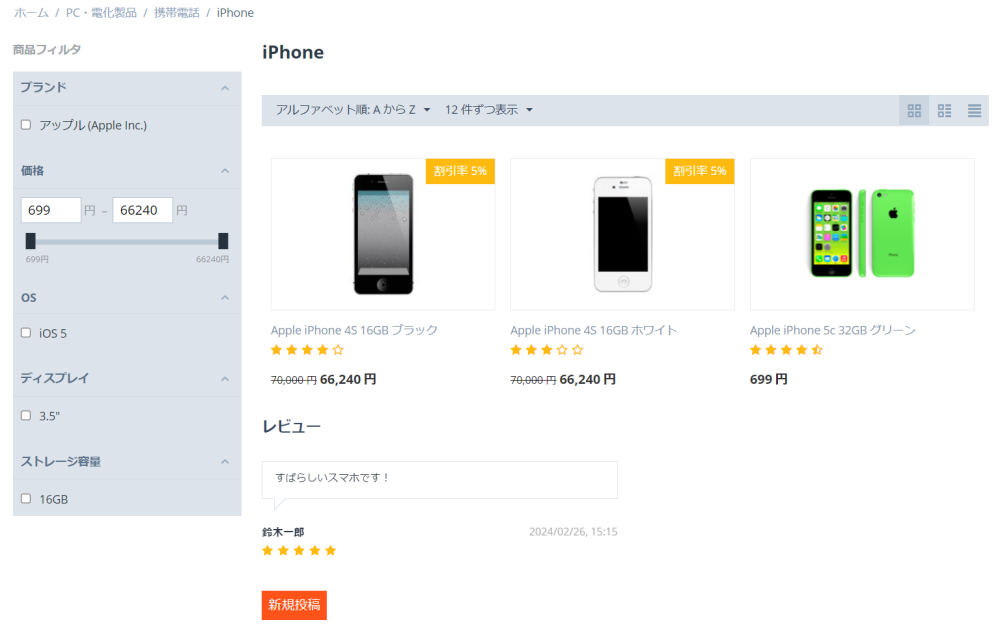1000x635 pixels.
Task: Collapse the ブランド filter section
Action: [x=225, y=88]
